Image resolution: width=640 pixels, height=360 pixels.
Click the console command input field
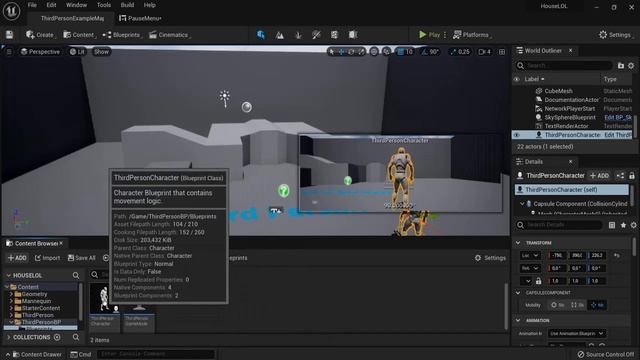(156, 354)
